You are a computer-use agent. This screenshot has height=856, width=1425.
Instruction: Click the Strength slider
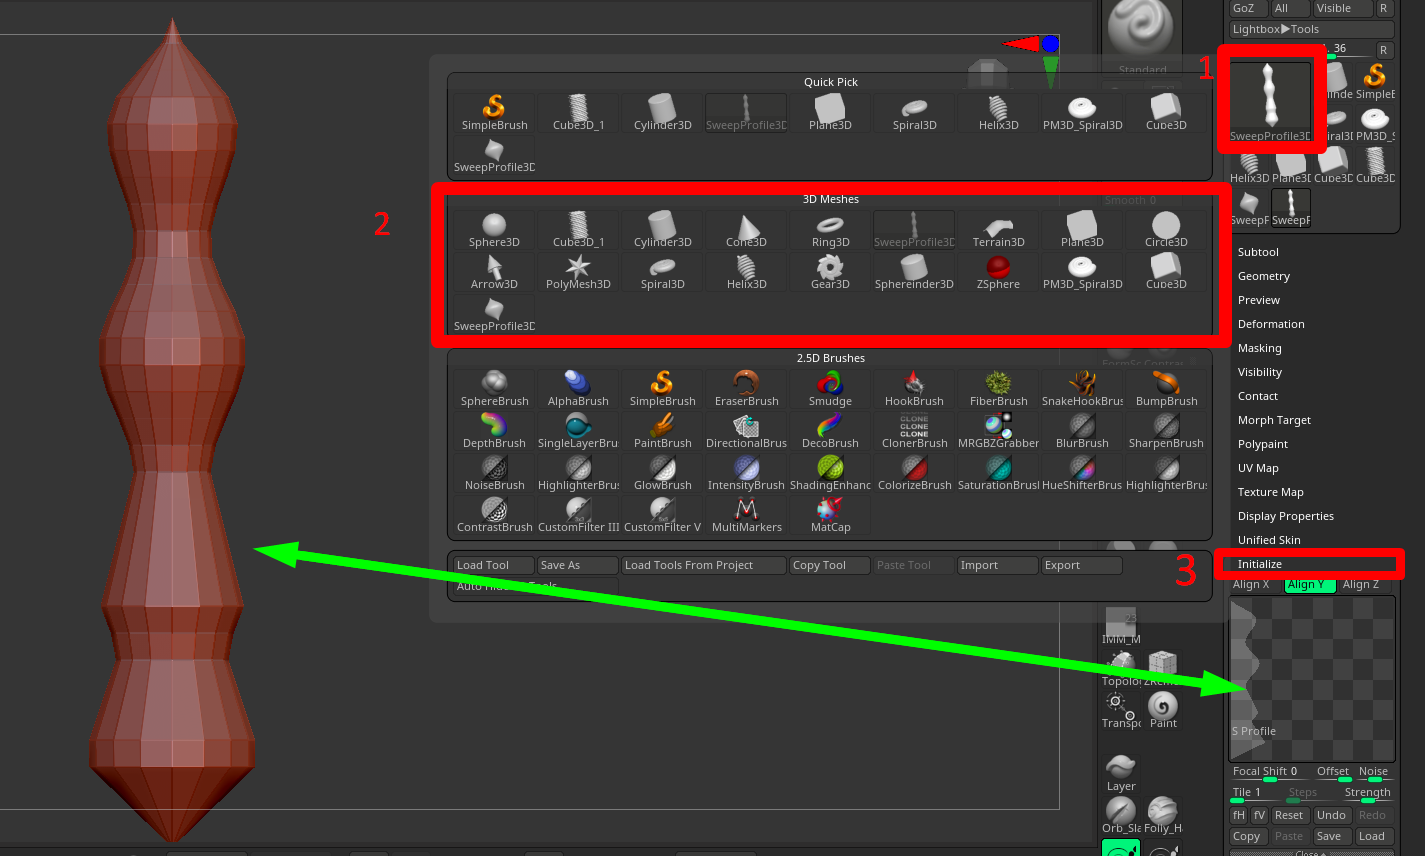pyautogui.click(x=1367, y=793)
